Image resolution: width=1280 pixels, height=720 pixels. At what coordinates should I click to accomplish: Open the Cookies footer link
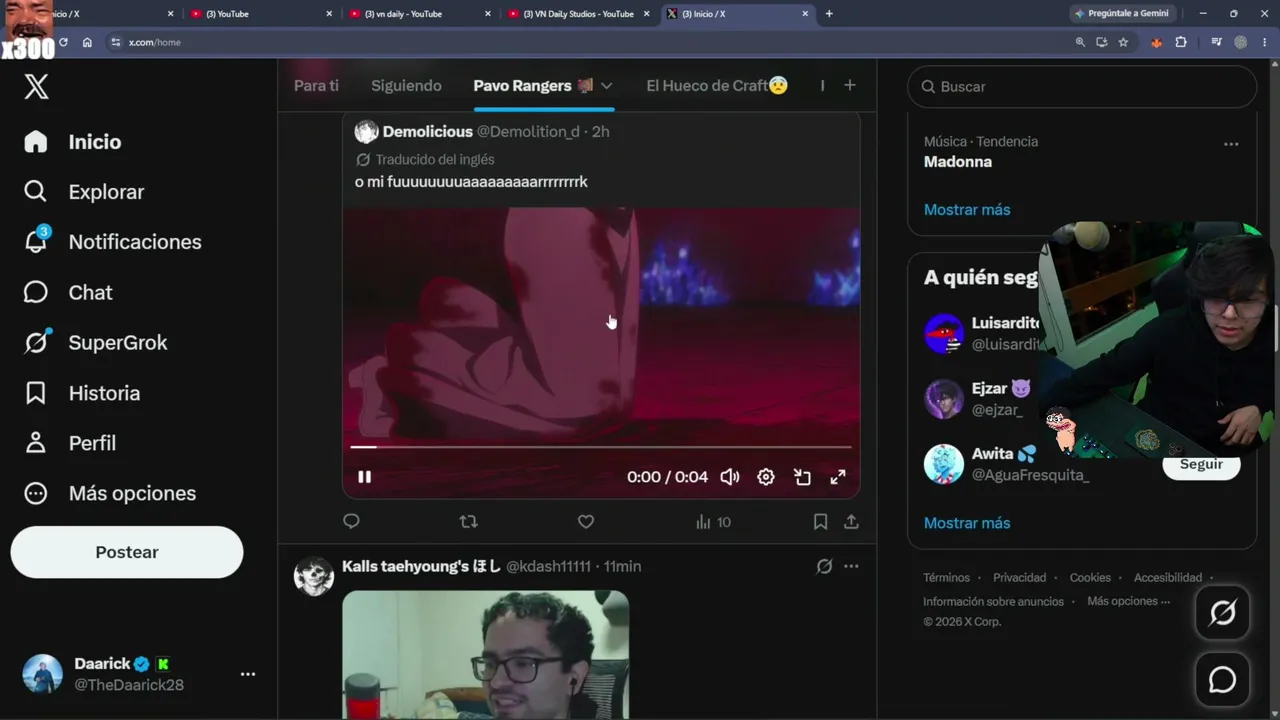point(1090,577)
